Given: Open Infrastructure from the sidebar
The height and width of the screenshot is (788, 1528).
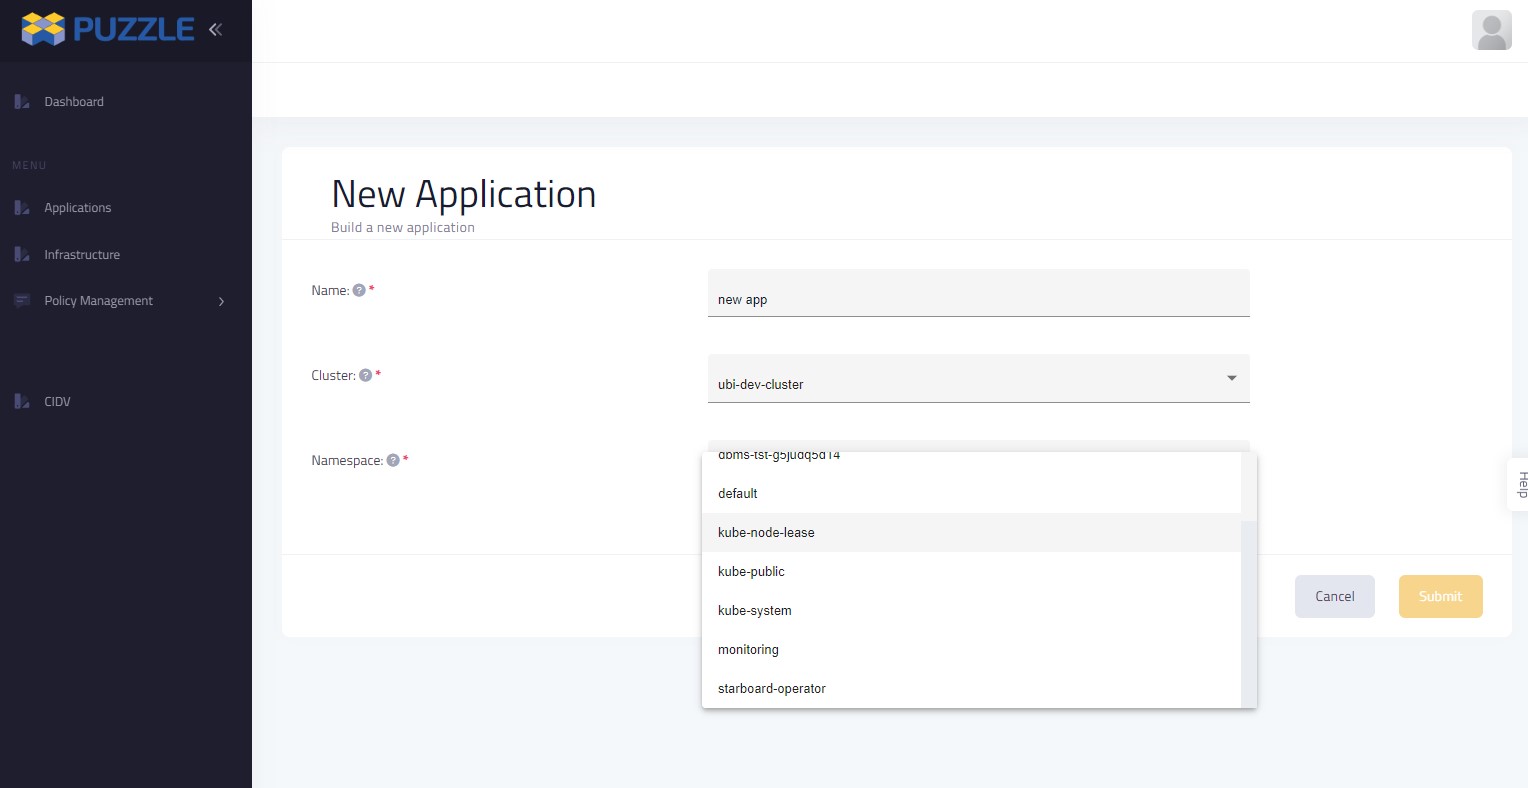Looking at the screenshot, I should [x=82, y=255].
